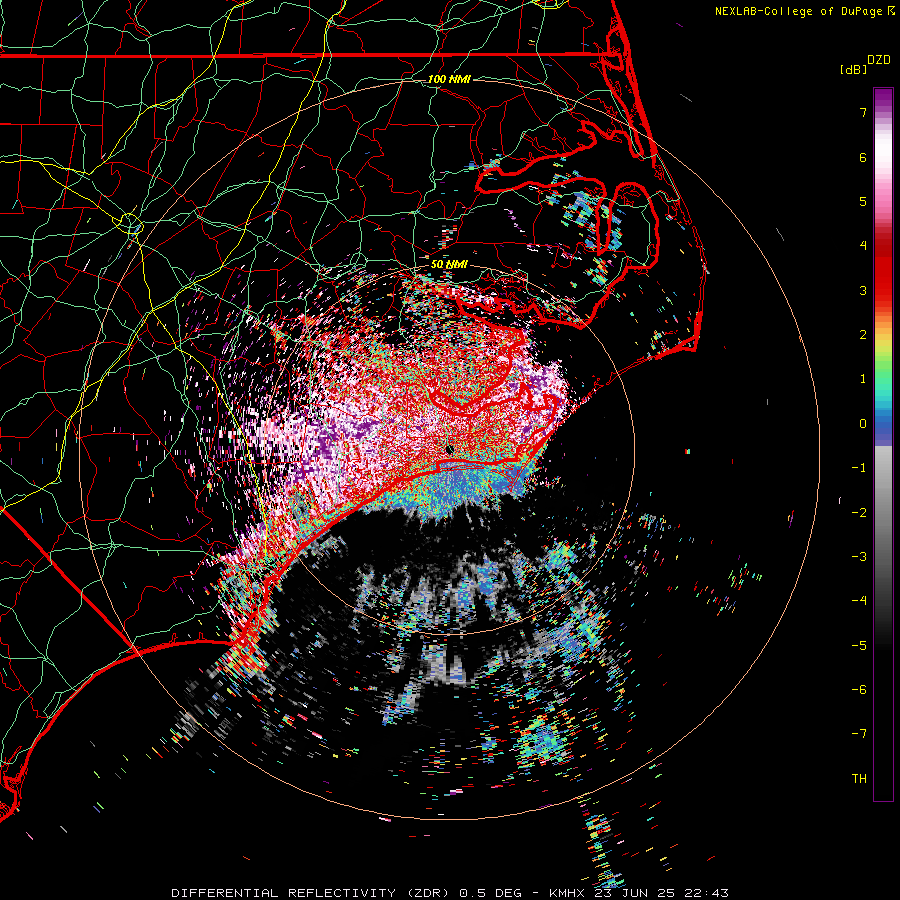Click the -5 value on the scale
The height and width of the screenshot is (900, 900).
pos(859,646)
